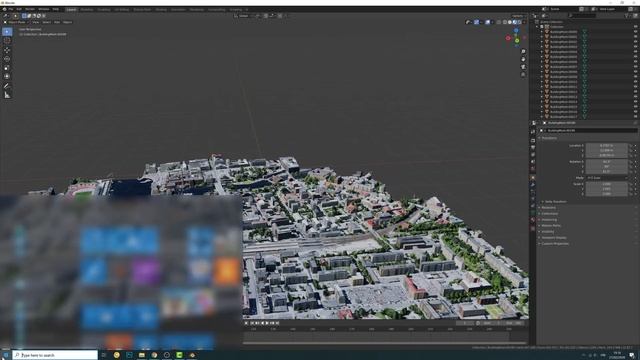
Task: Select the Select Box tool
Action: 7,31
